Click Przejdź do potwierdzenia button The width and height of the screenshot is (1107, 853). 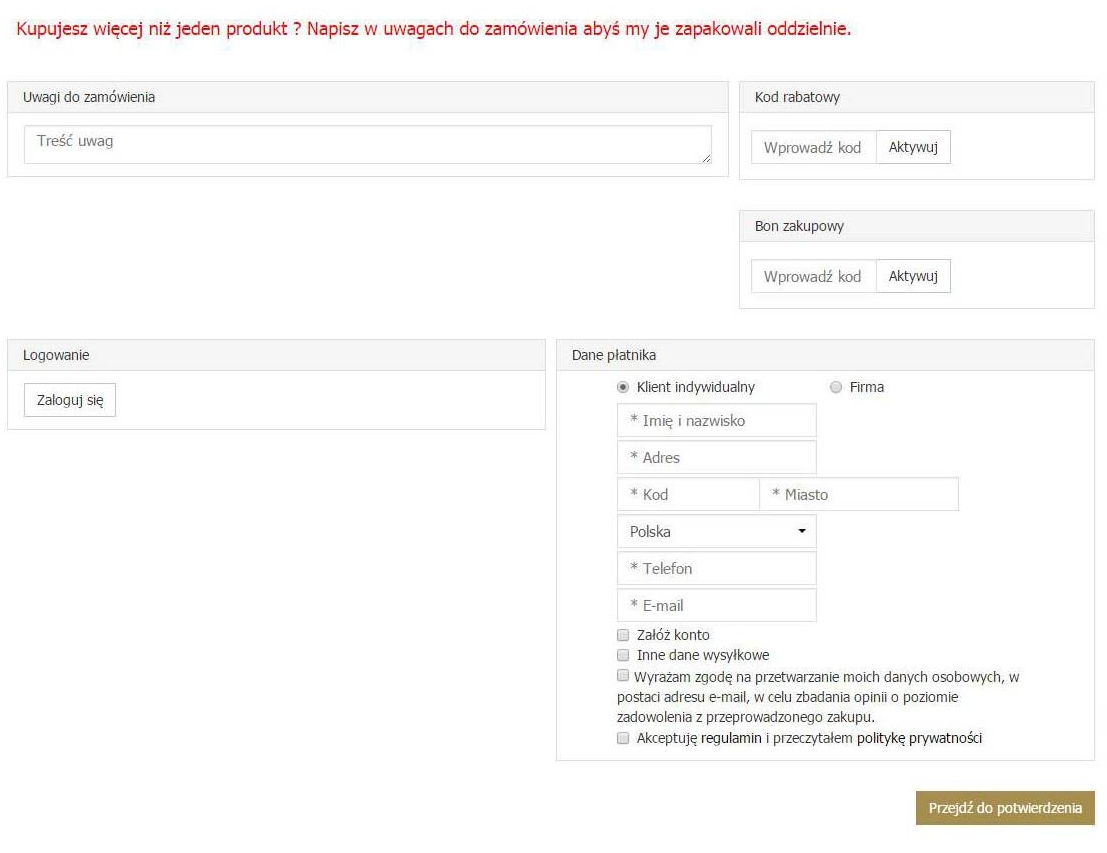(x=1004, y=808)
